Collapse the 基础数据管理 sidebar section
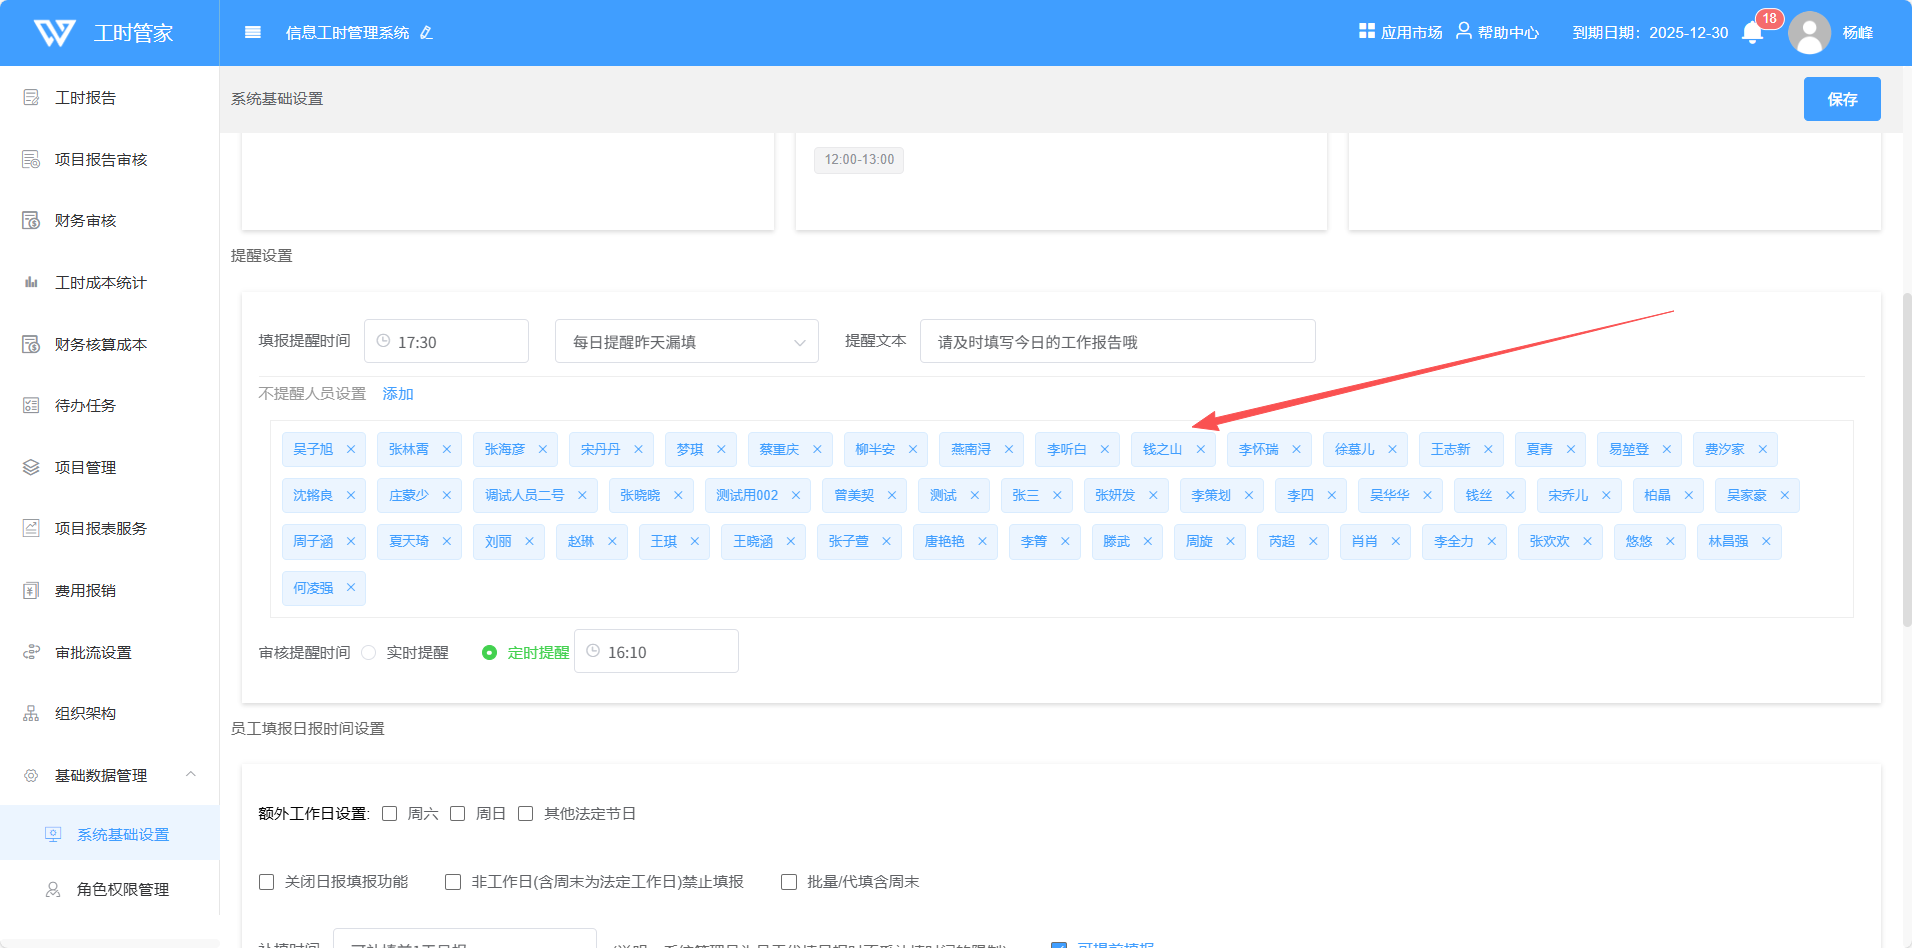Viewport: 1912px width, 948px height. click(x=190, y=775)
